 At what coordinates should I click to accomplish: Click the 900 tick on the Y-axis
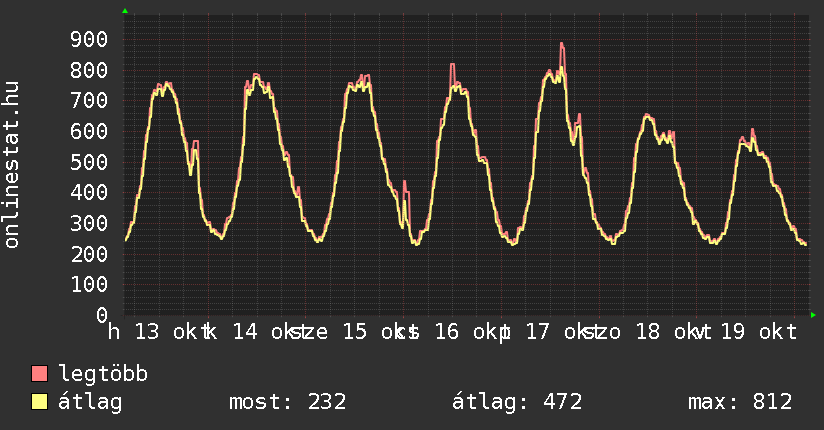tap(88, 39)
